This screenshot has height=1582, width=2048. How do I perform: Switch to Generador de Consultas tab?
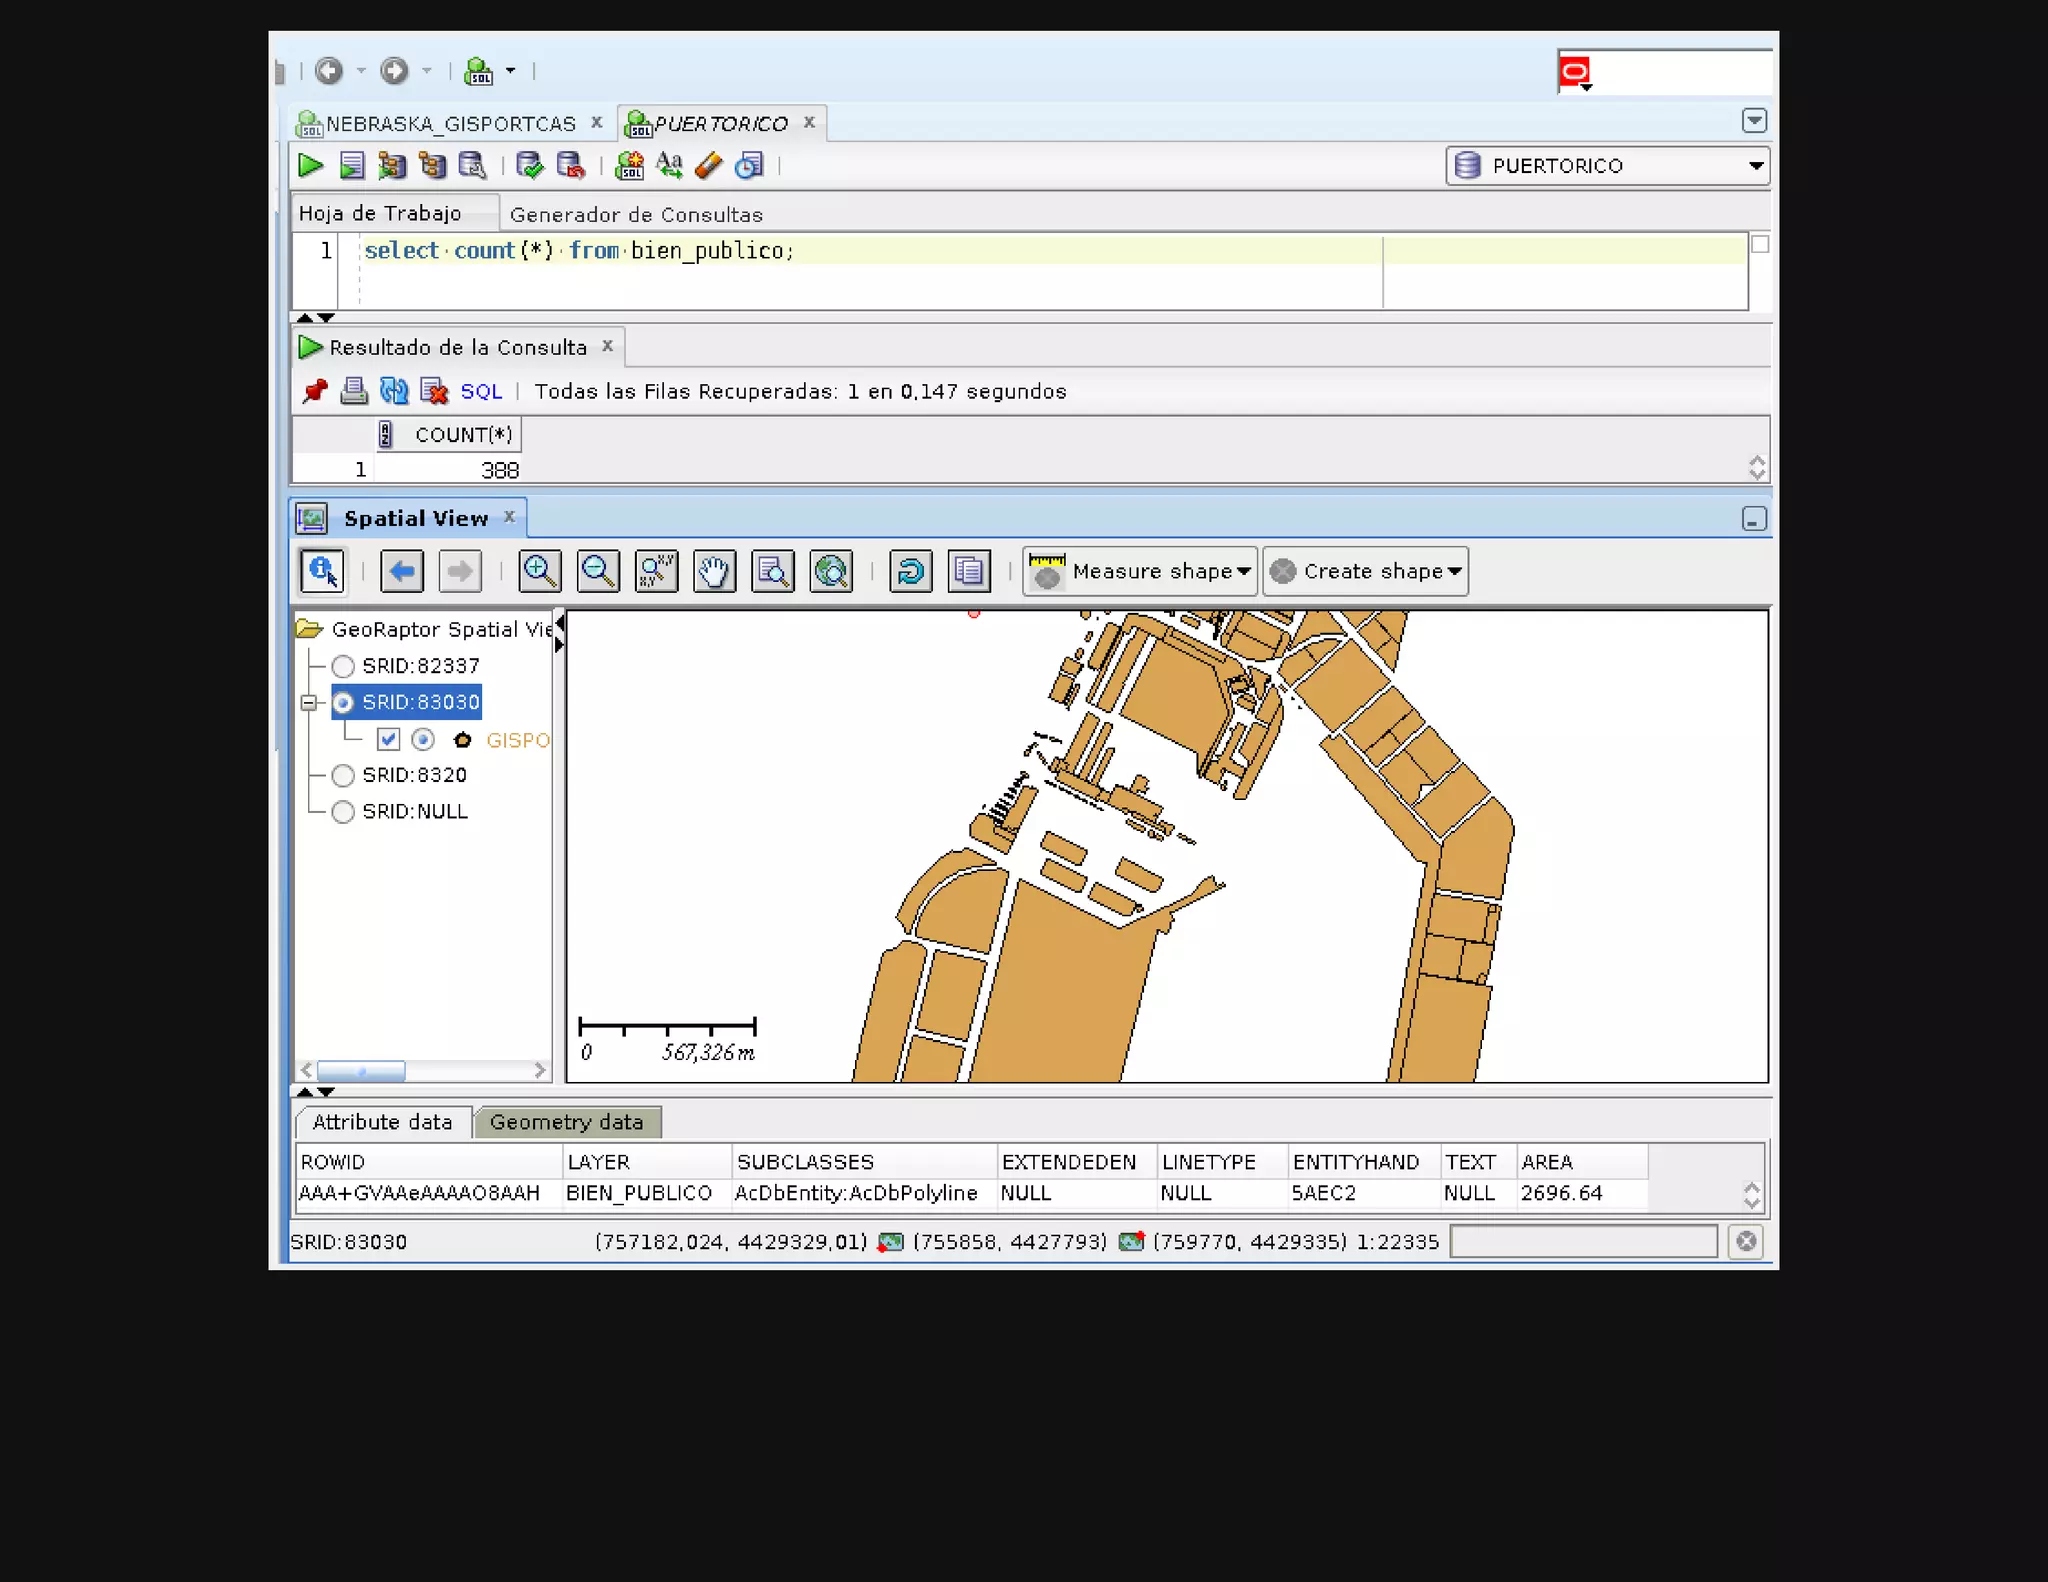coord(636,215)
